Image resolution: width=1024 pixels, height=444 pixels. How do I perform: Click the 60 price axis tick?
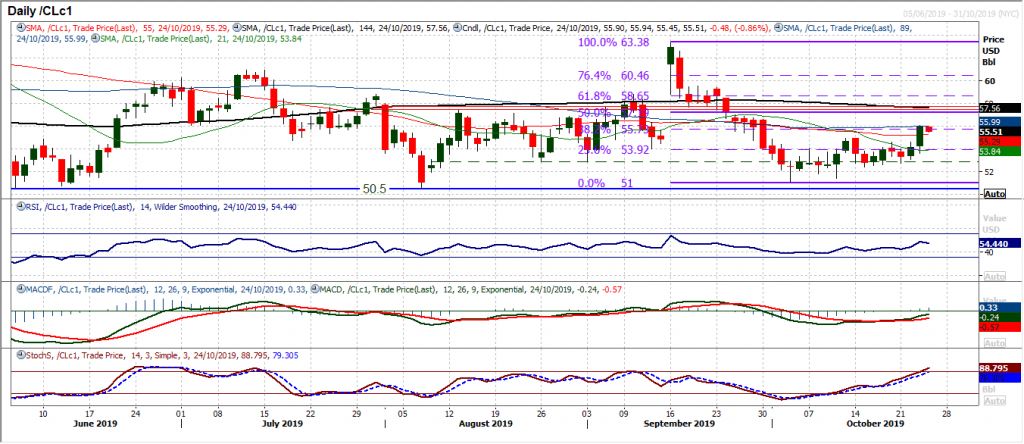click(990, 81)
